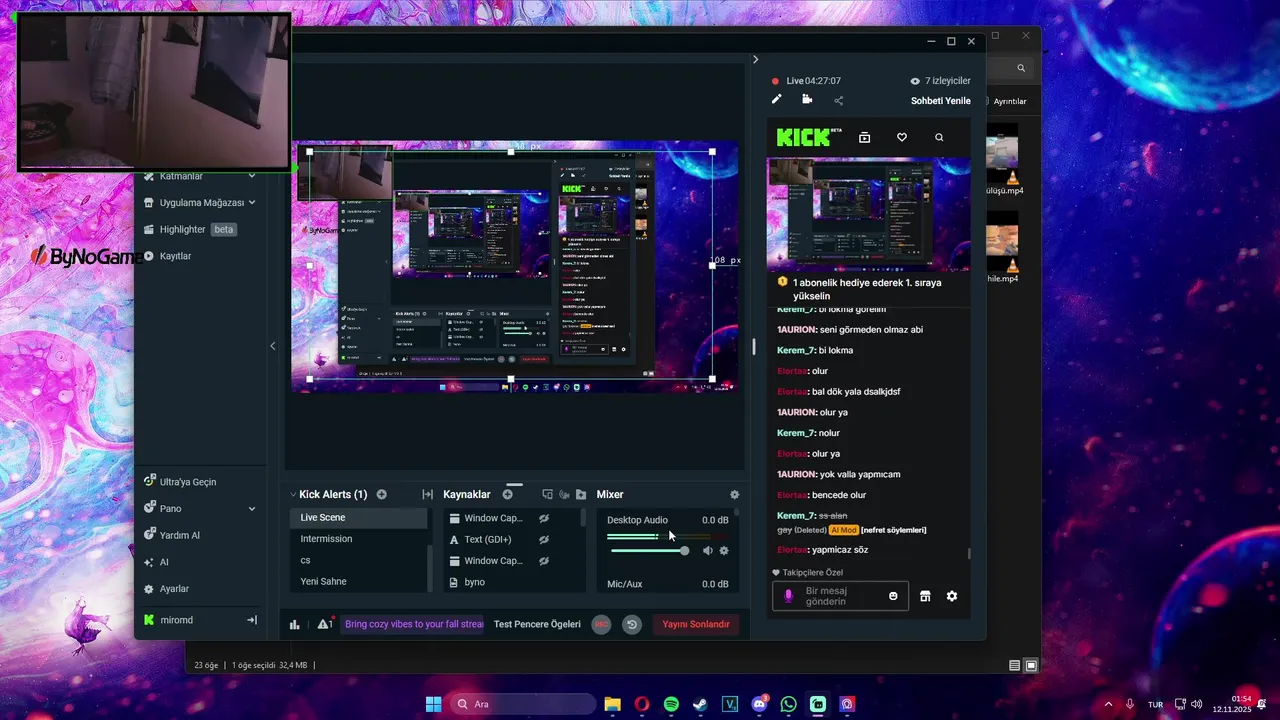Image resolution: width=1280 pixels, height=720 pixels.
Task: Collapse the chat panel with top arrow
Action: [x=755, y=59]
